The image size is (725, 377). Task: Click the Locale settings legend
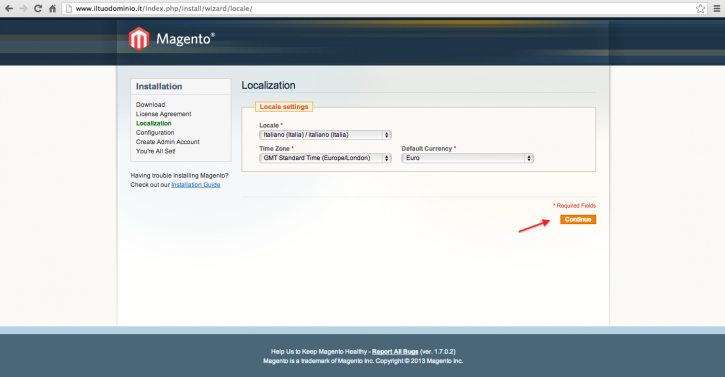[284, 107]
